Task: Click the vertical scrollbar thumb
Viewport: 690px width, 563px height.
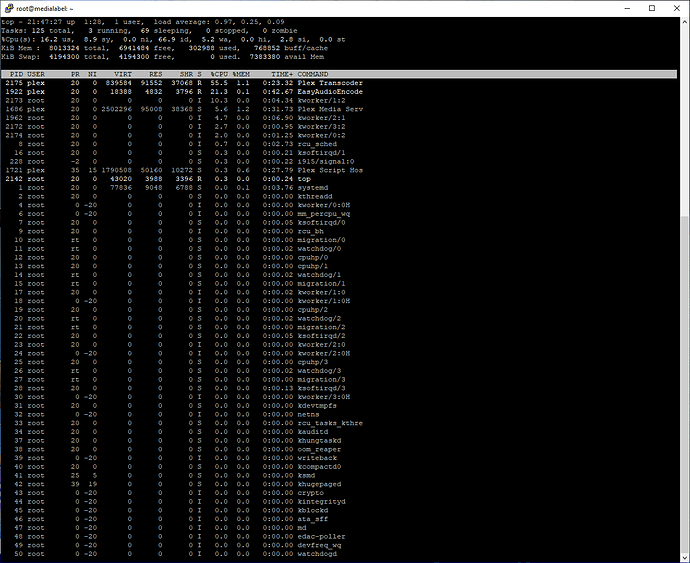Action: tap(685, 385)
